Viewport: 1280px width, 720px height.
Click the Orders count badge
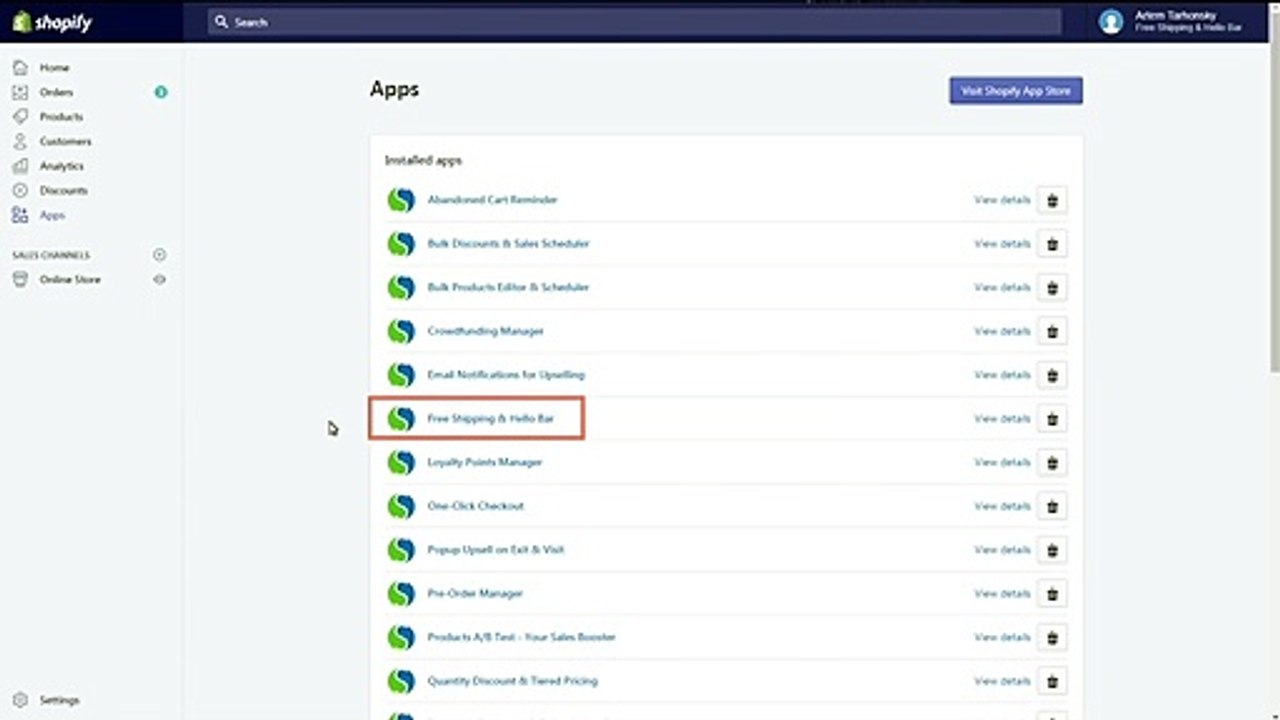[160, 92]
